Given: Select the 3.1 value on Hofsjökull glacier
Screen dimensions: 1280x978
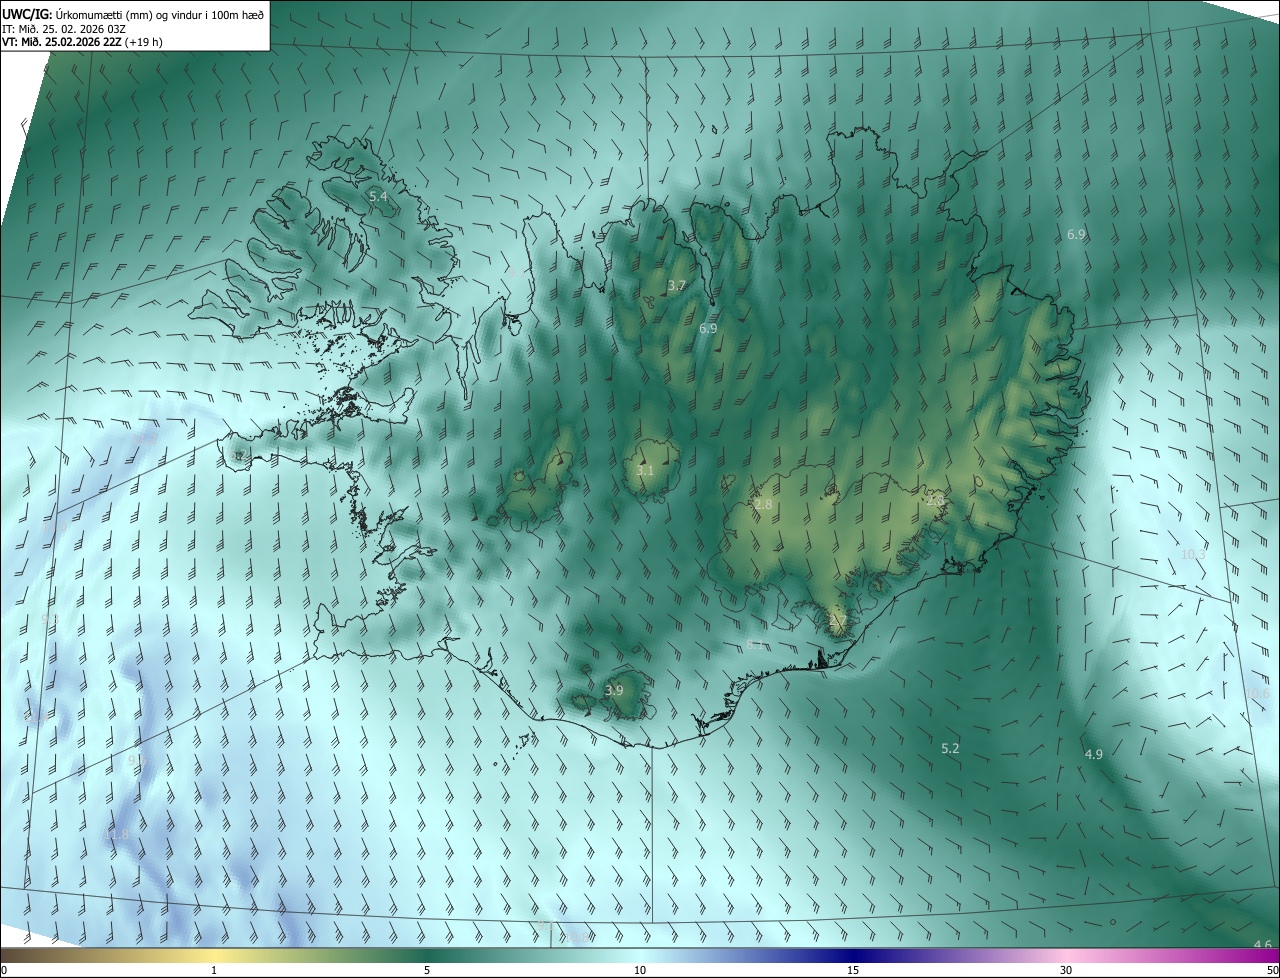Looking at the screenshot, I should point(645,470).
